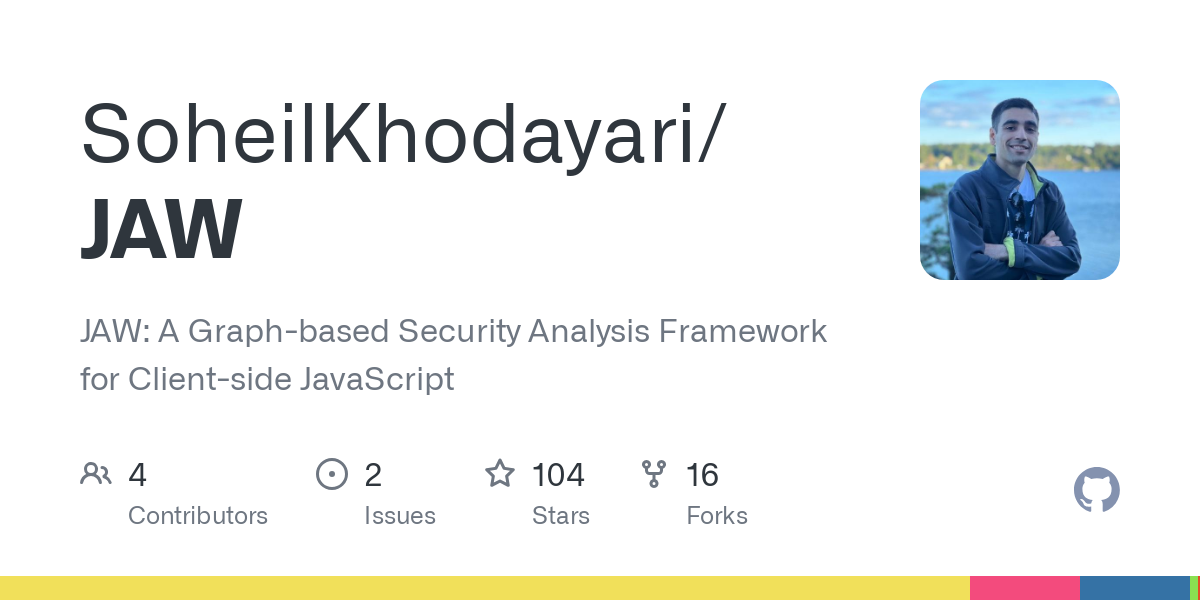1200x600 pixels.
Task: Click the Forks branch icon
Action: (654, 474)
